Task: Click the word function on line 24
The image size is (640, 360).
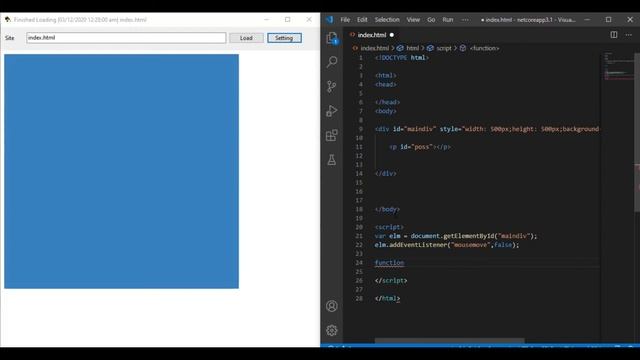Action: pos(389,262)
